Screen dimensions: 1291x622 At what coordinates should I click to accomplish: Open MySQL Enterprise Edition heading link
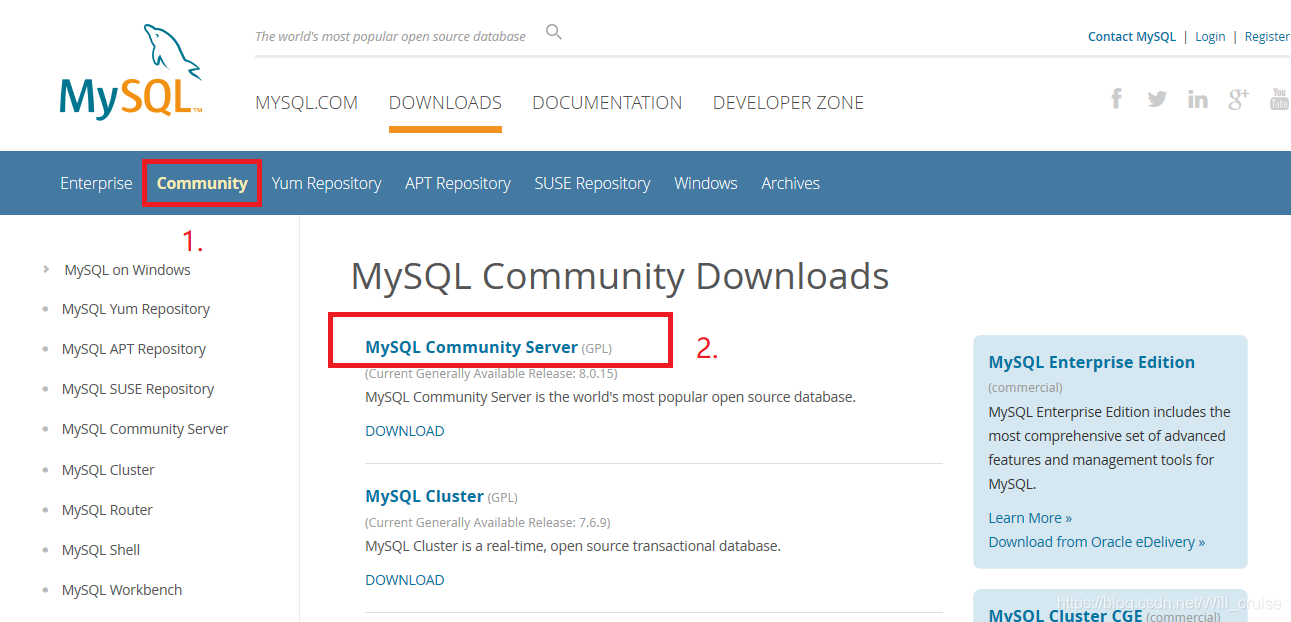pos(1092,362)
